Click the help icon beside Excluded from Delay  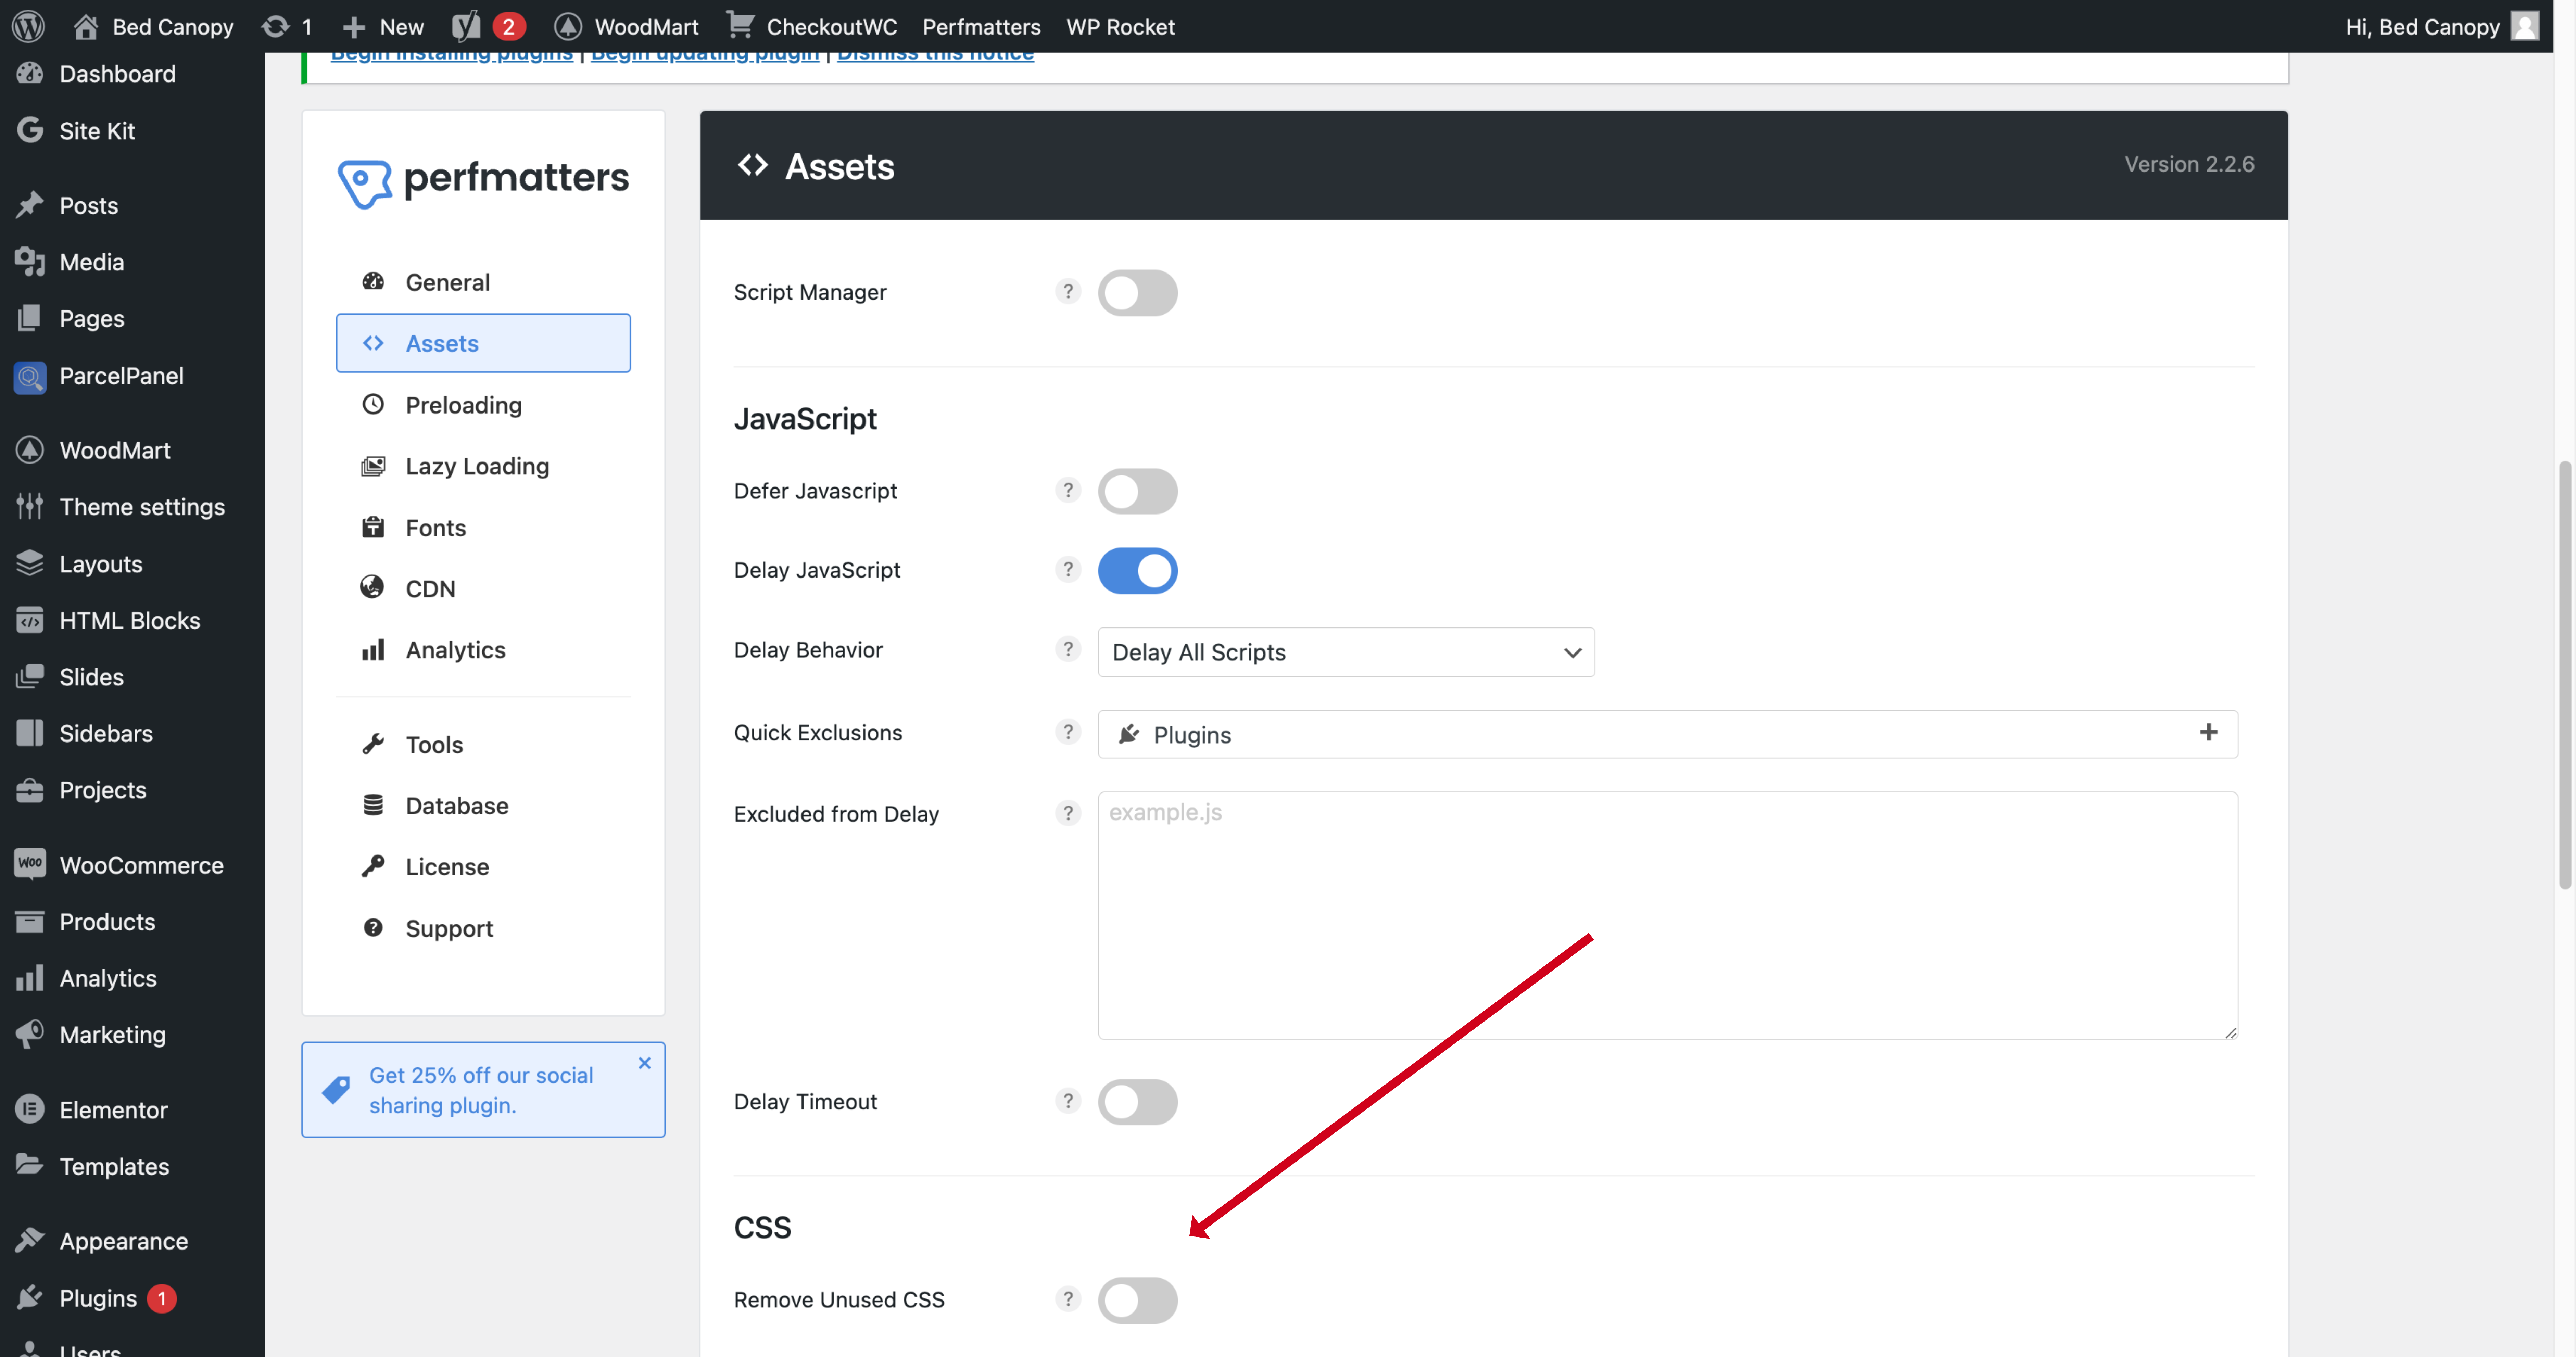click(x=1068, y=813)
